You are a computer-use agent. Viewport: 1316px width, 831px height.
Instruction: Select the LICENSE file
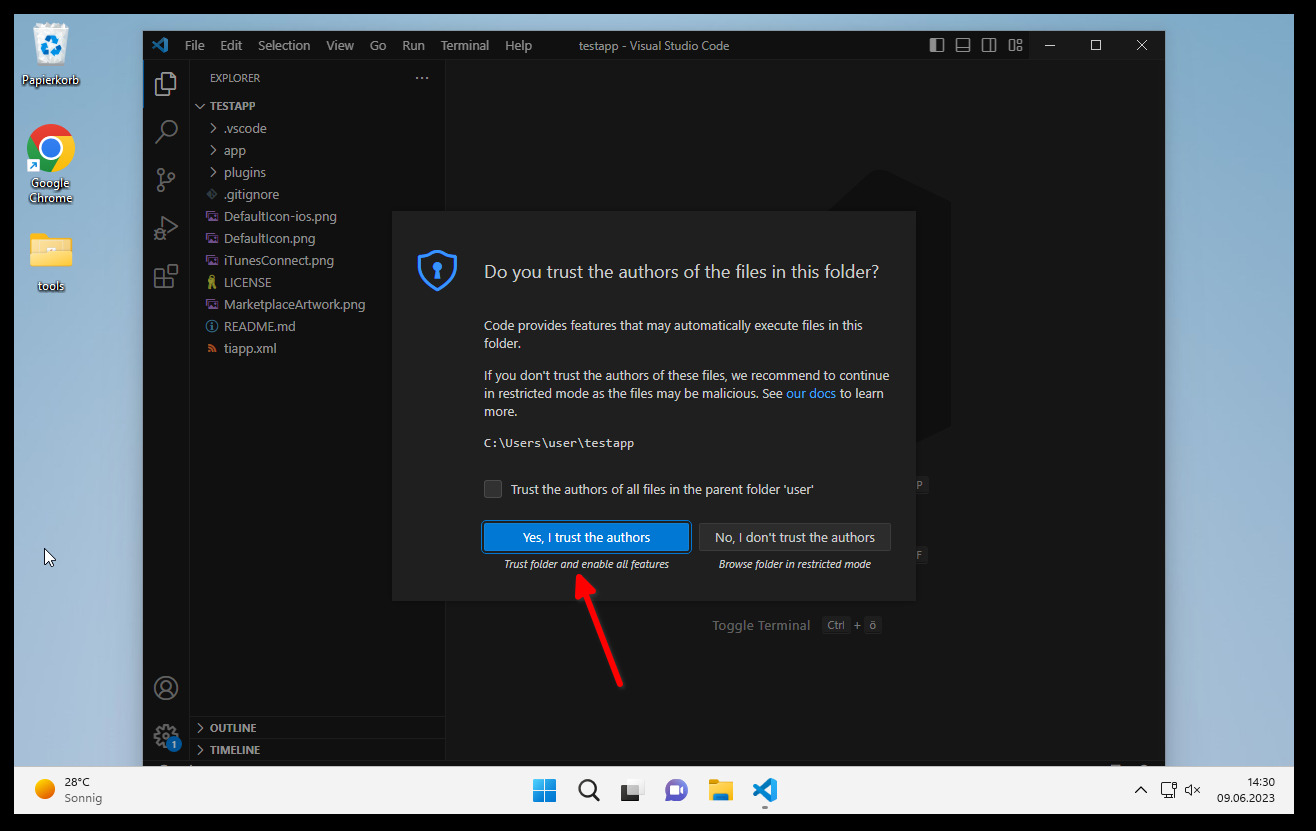(317, 282)
